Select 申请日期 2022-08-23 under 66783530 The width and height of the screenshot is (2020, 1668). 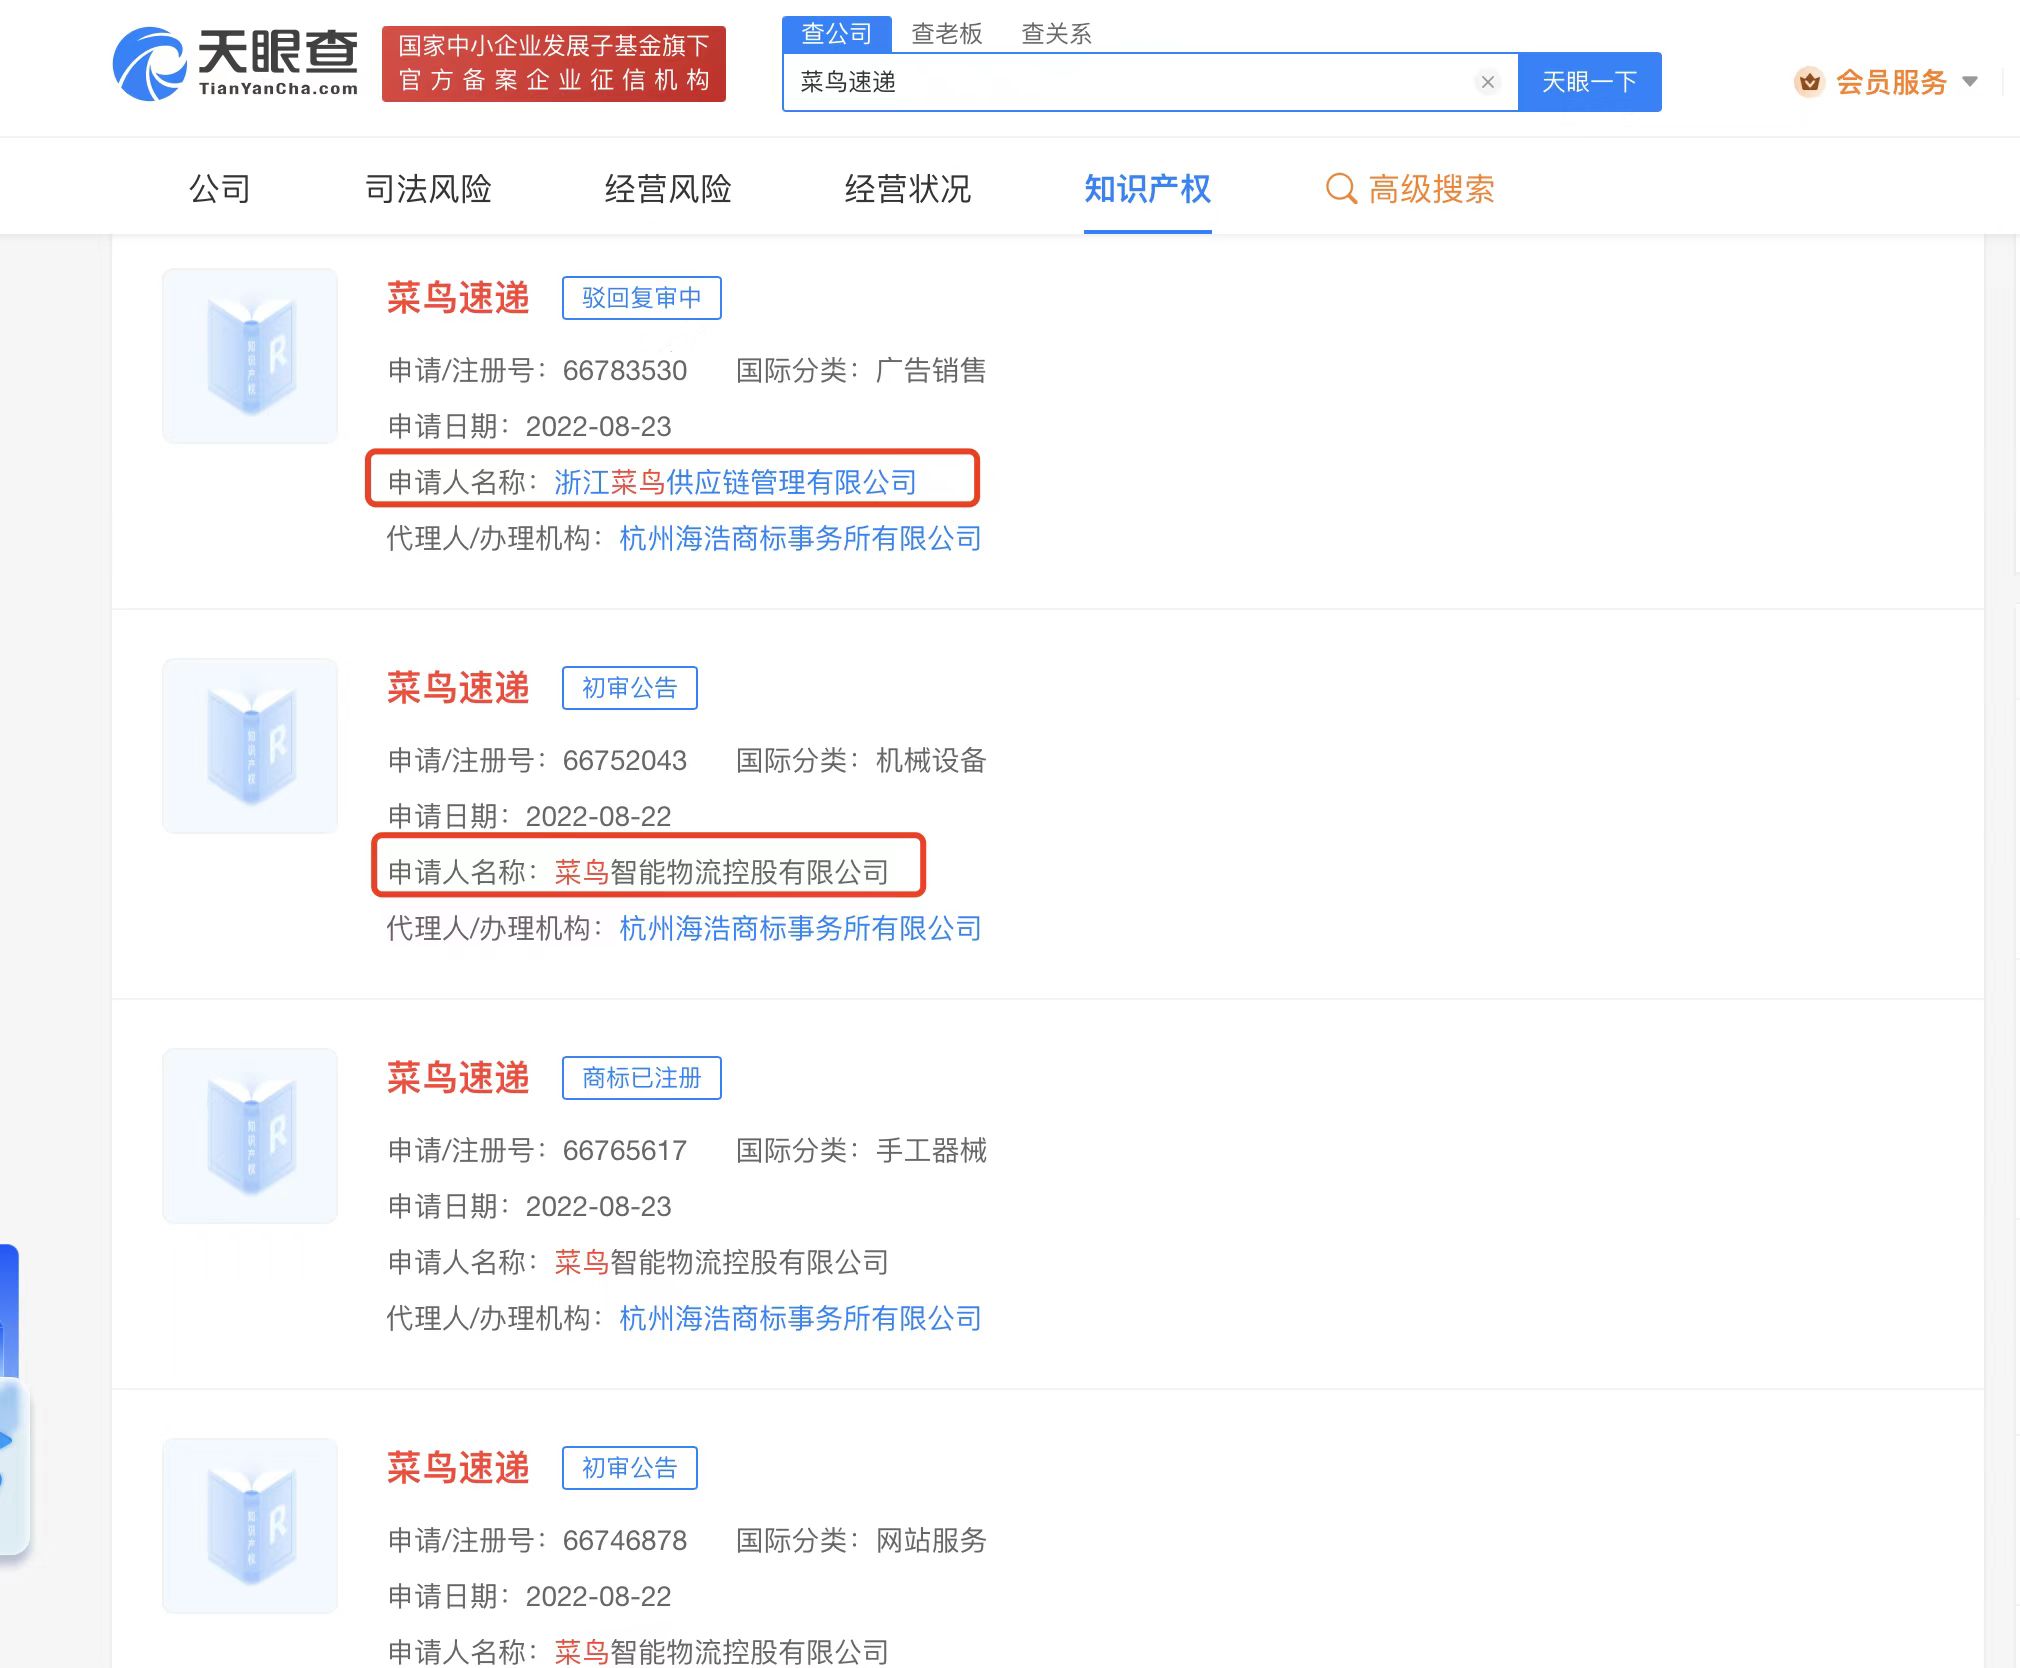pyautogui.click(x=530, y=427)
